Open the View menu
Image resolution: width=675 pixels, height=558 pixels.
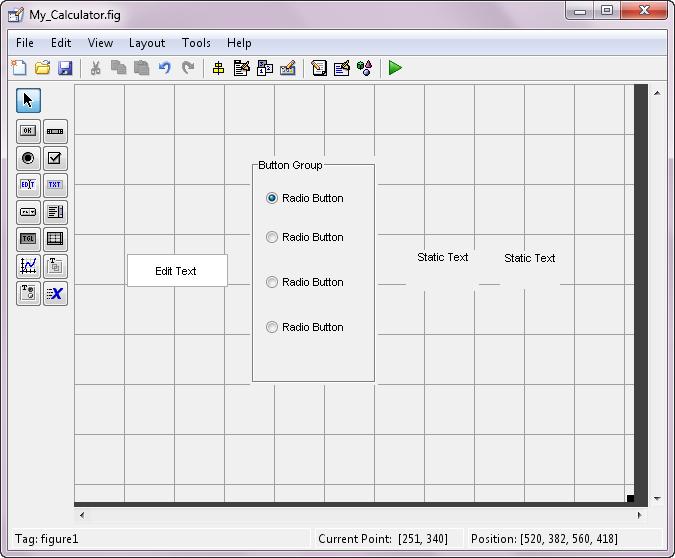[100, 43]
